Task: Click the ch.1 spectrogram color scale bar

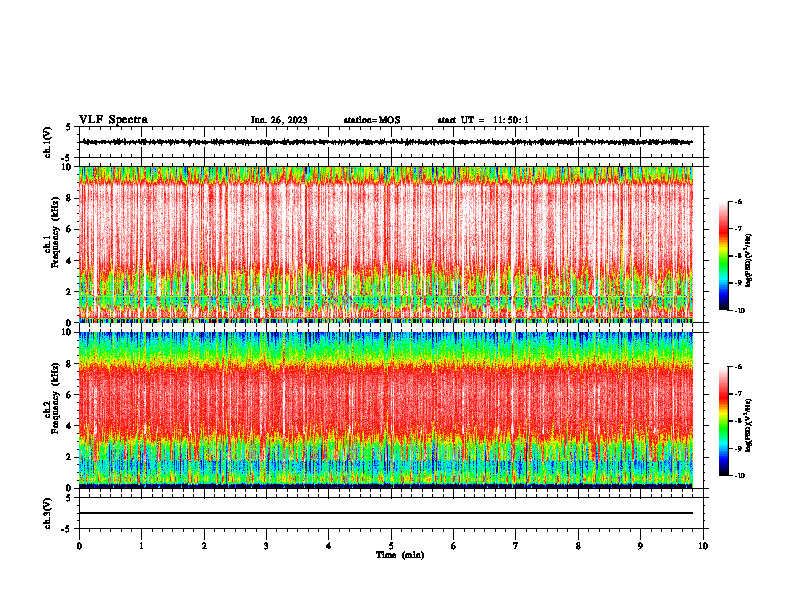Action: 724,256
